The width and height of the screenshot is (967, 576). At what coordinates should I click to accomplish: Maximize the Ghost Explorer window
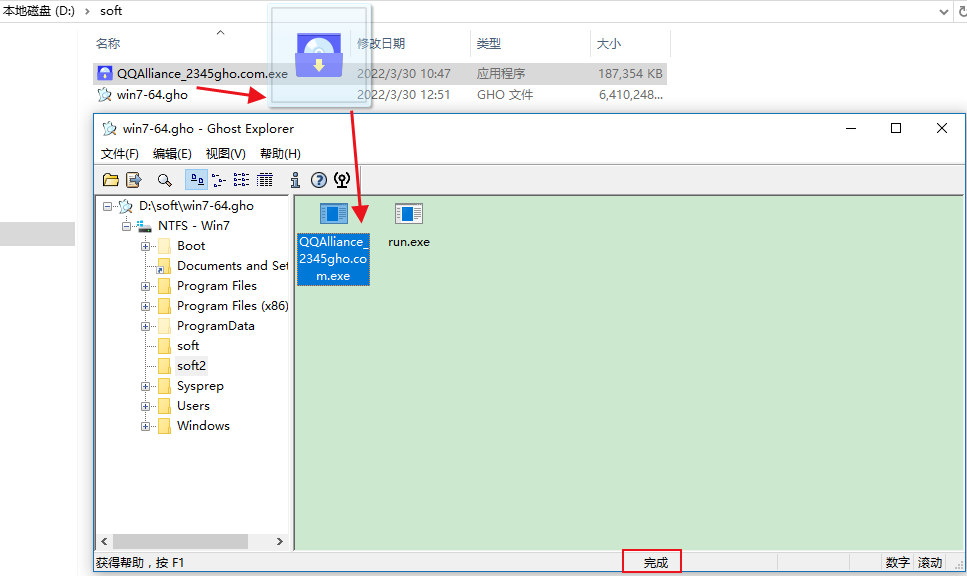(896, 128)
